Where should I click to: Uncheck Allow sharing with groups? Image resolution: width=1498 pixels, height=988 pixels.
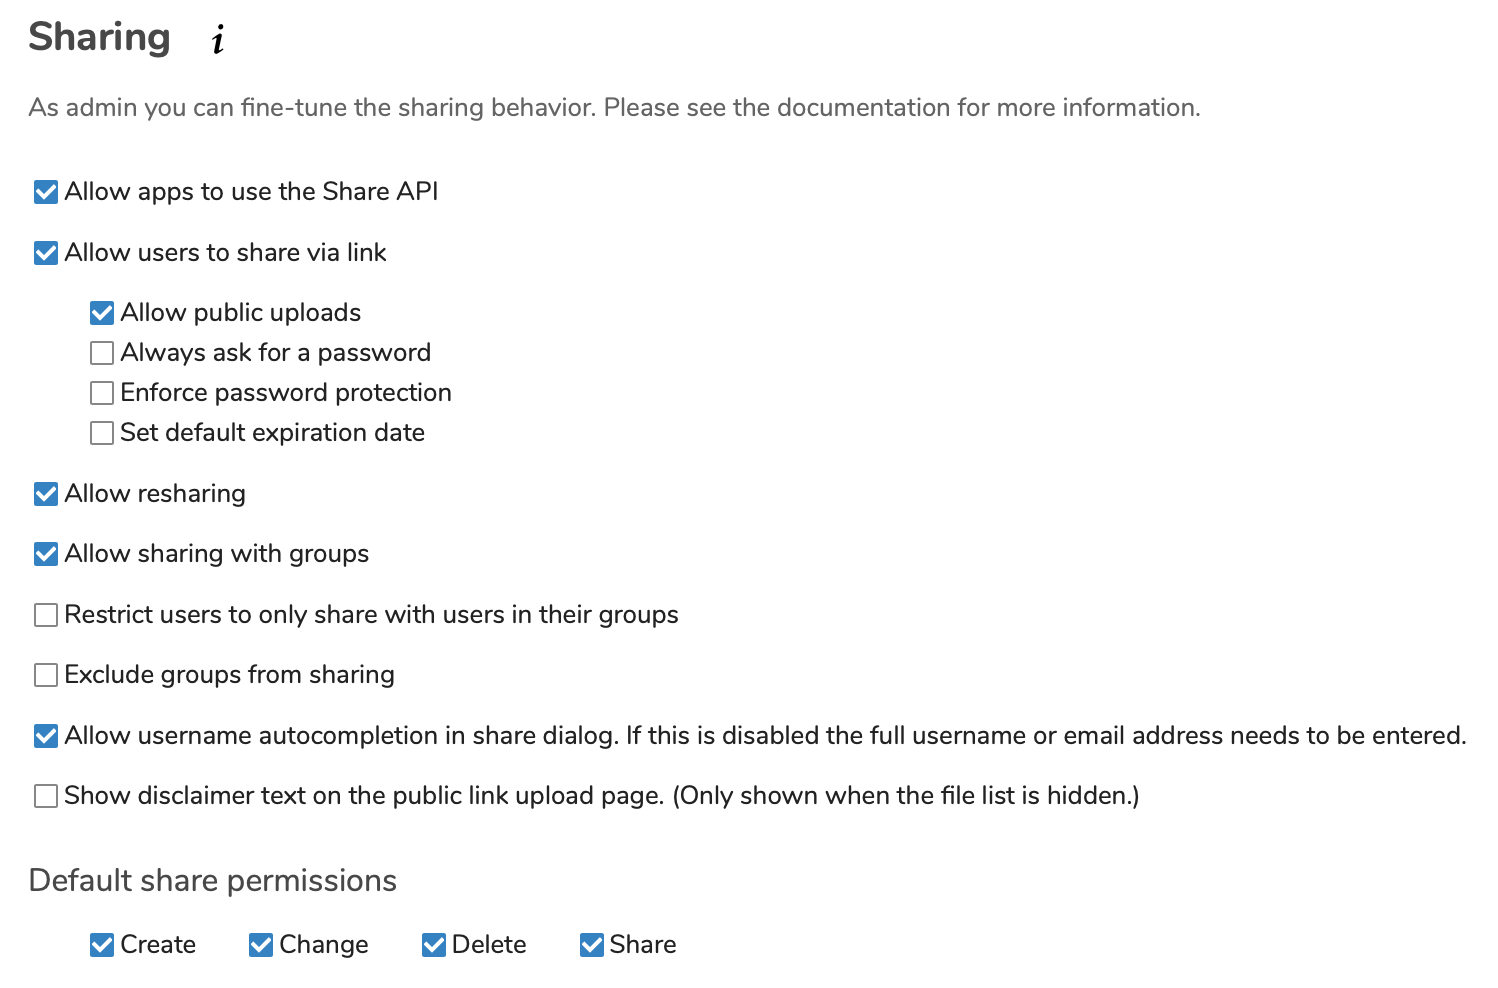(46, 554)
